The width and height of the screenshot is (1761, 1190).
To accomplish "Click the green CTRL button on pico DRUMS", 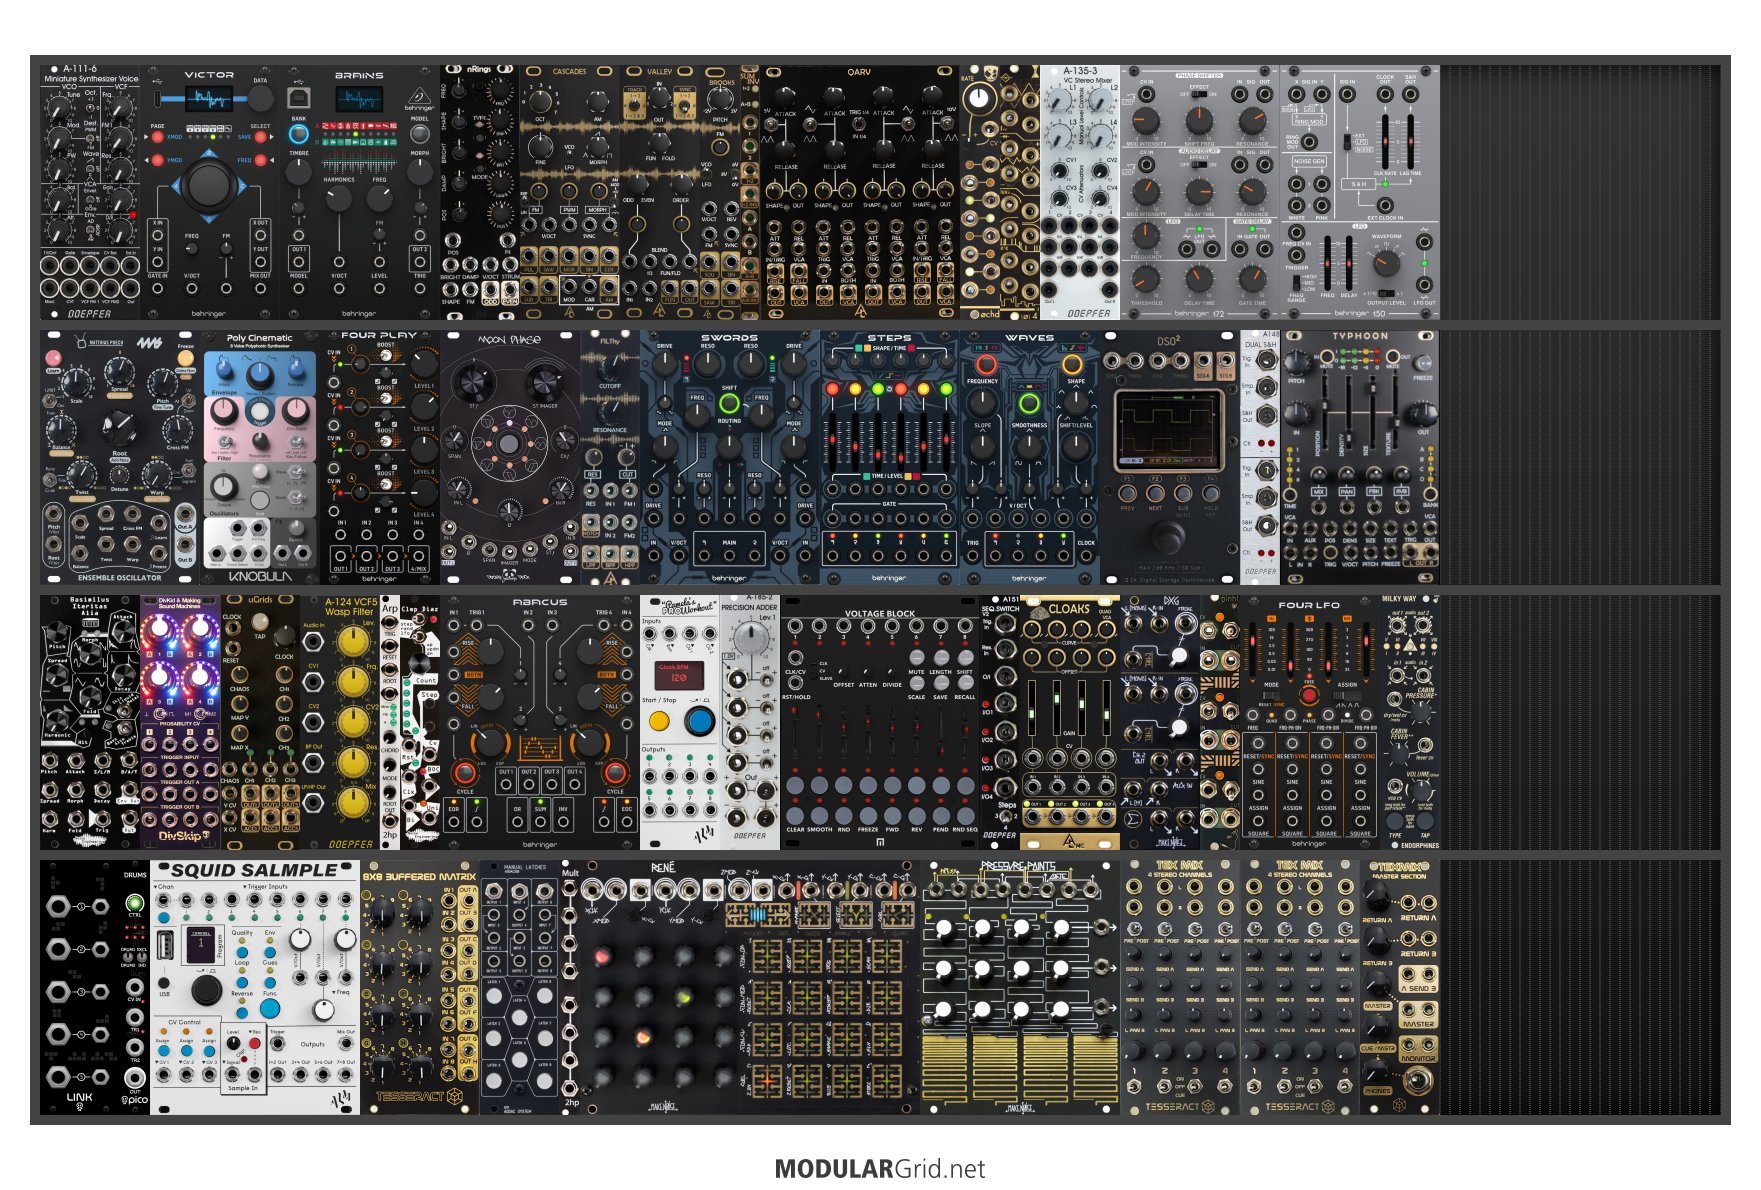I will pyautogui.click(x=135, y=903).
